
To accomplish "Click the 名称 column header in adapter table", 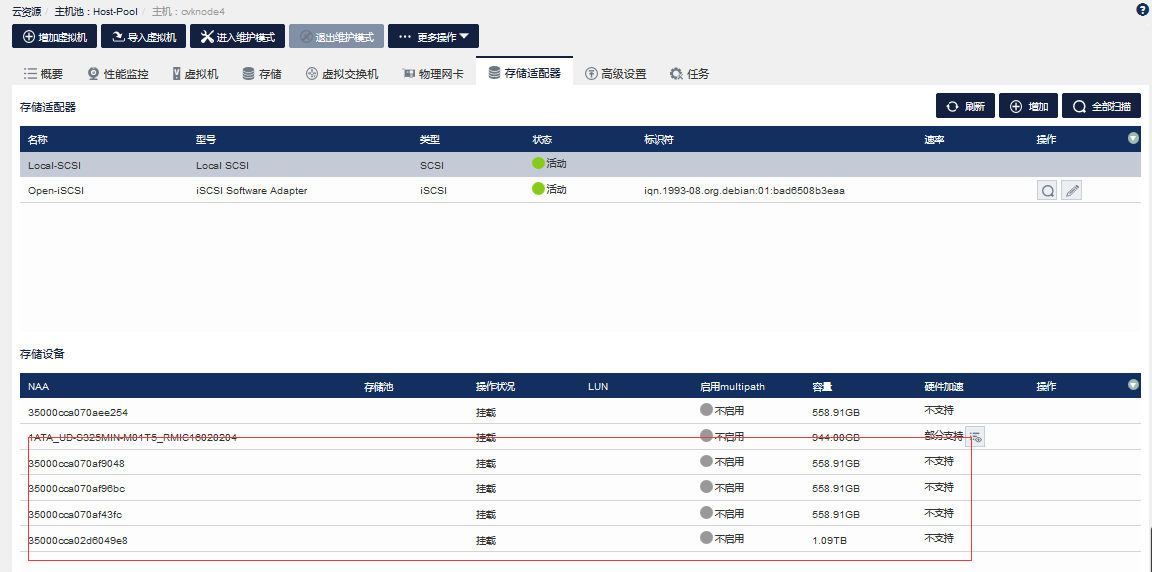I will click(37, 140).
